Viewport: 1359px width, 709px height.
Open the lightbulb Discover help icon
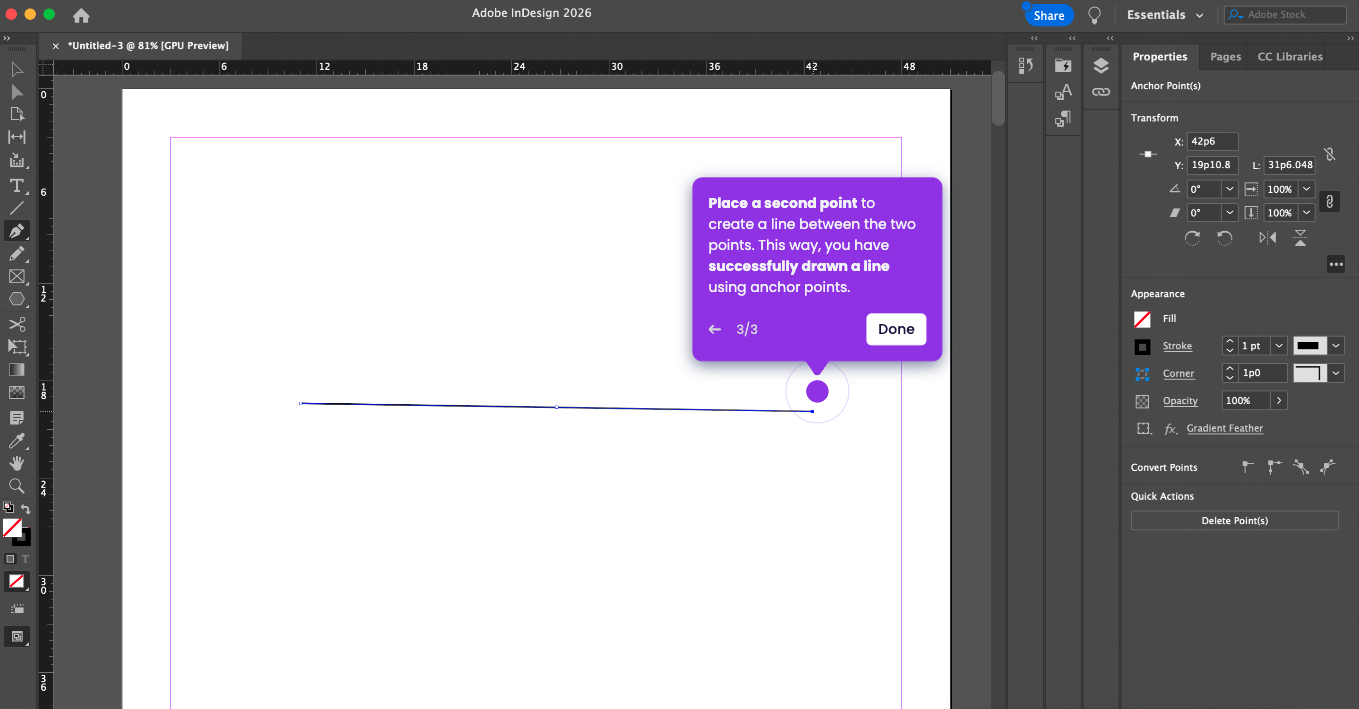pyautogui.click(x=1095, y=15)
